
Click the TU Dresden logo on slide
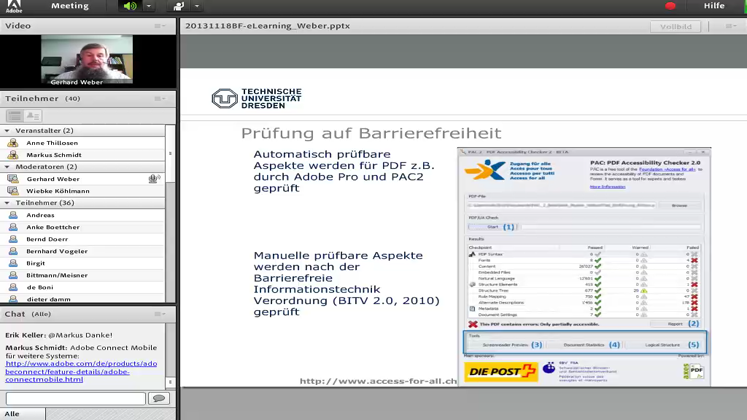tap(257, 99)
